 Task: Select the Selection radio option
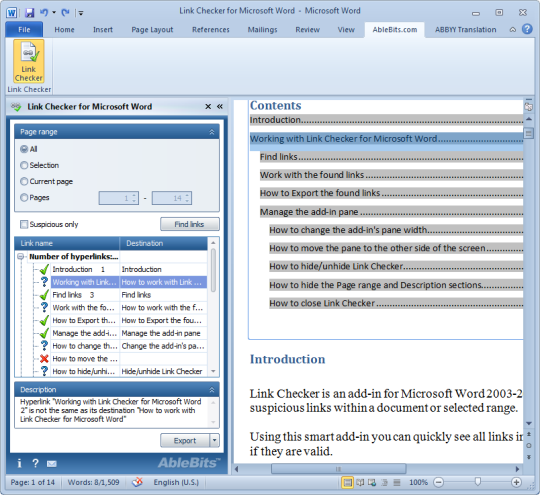24,165
